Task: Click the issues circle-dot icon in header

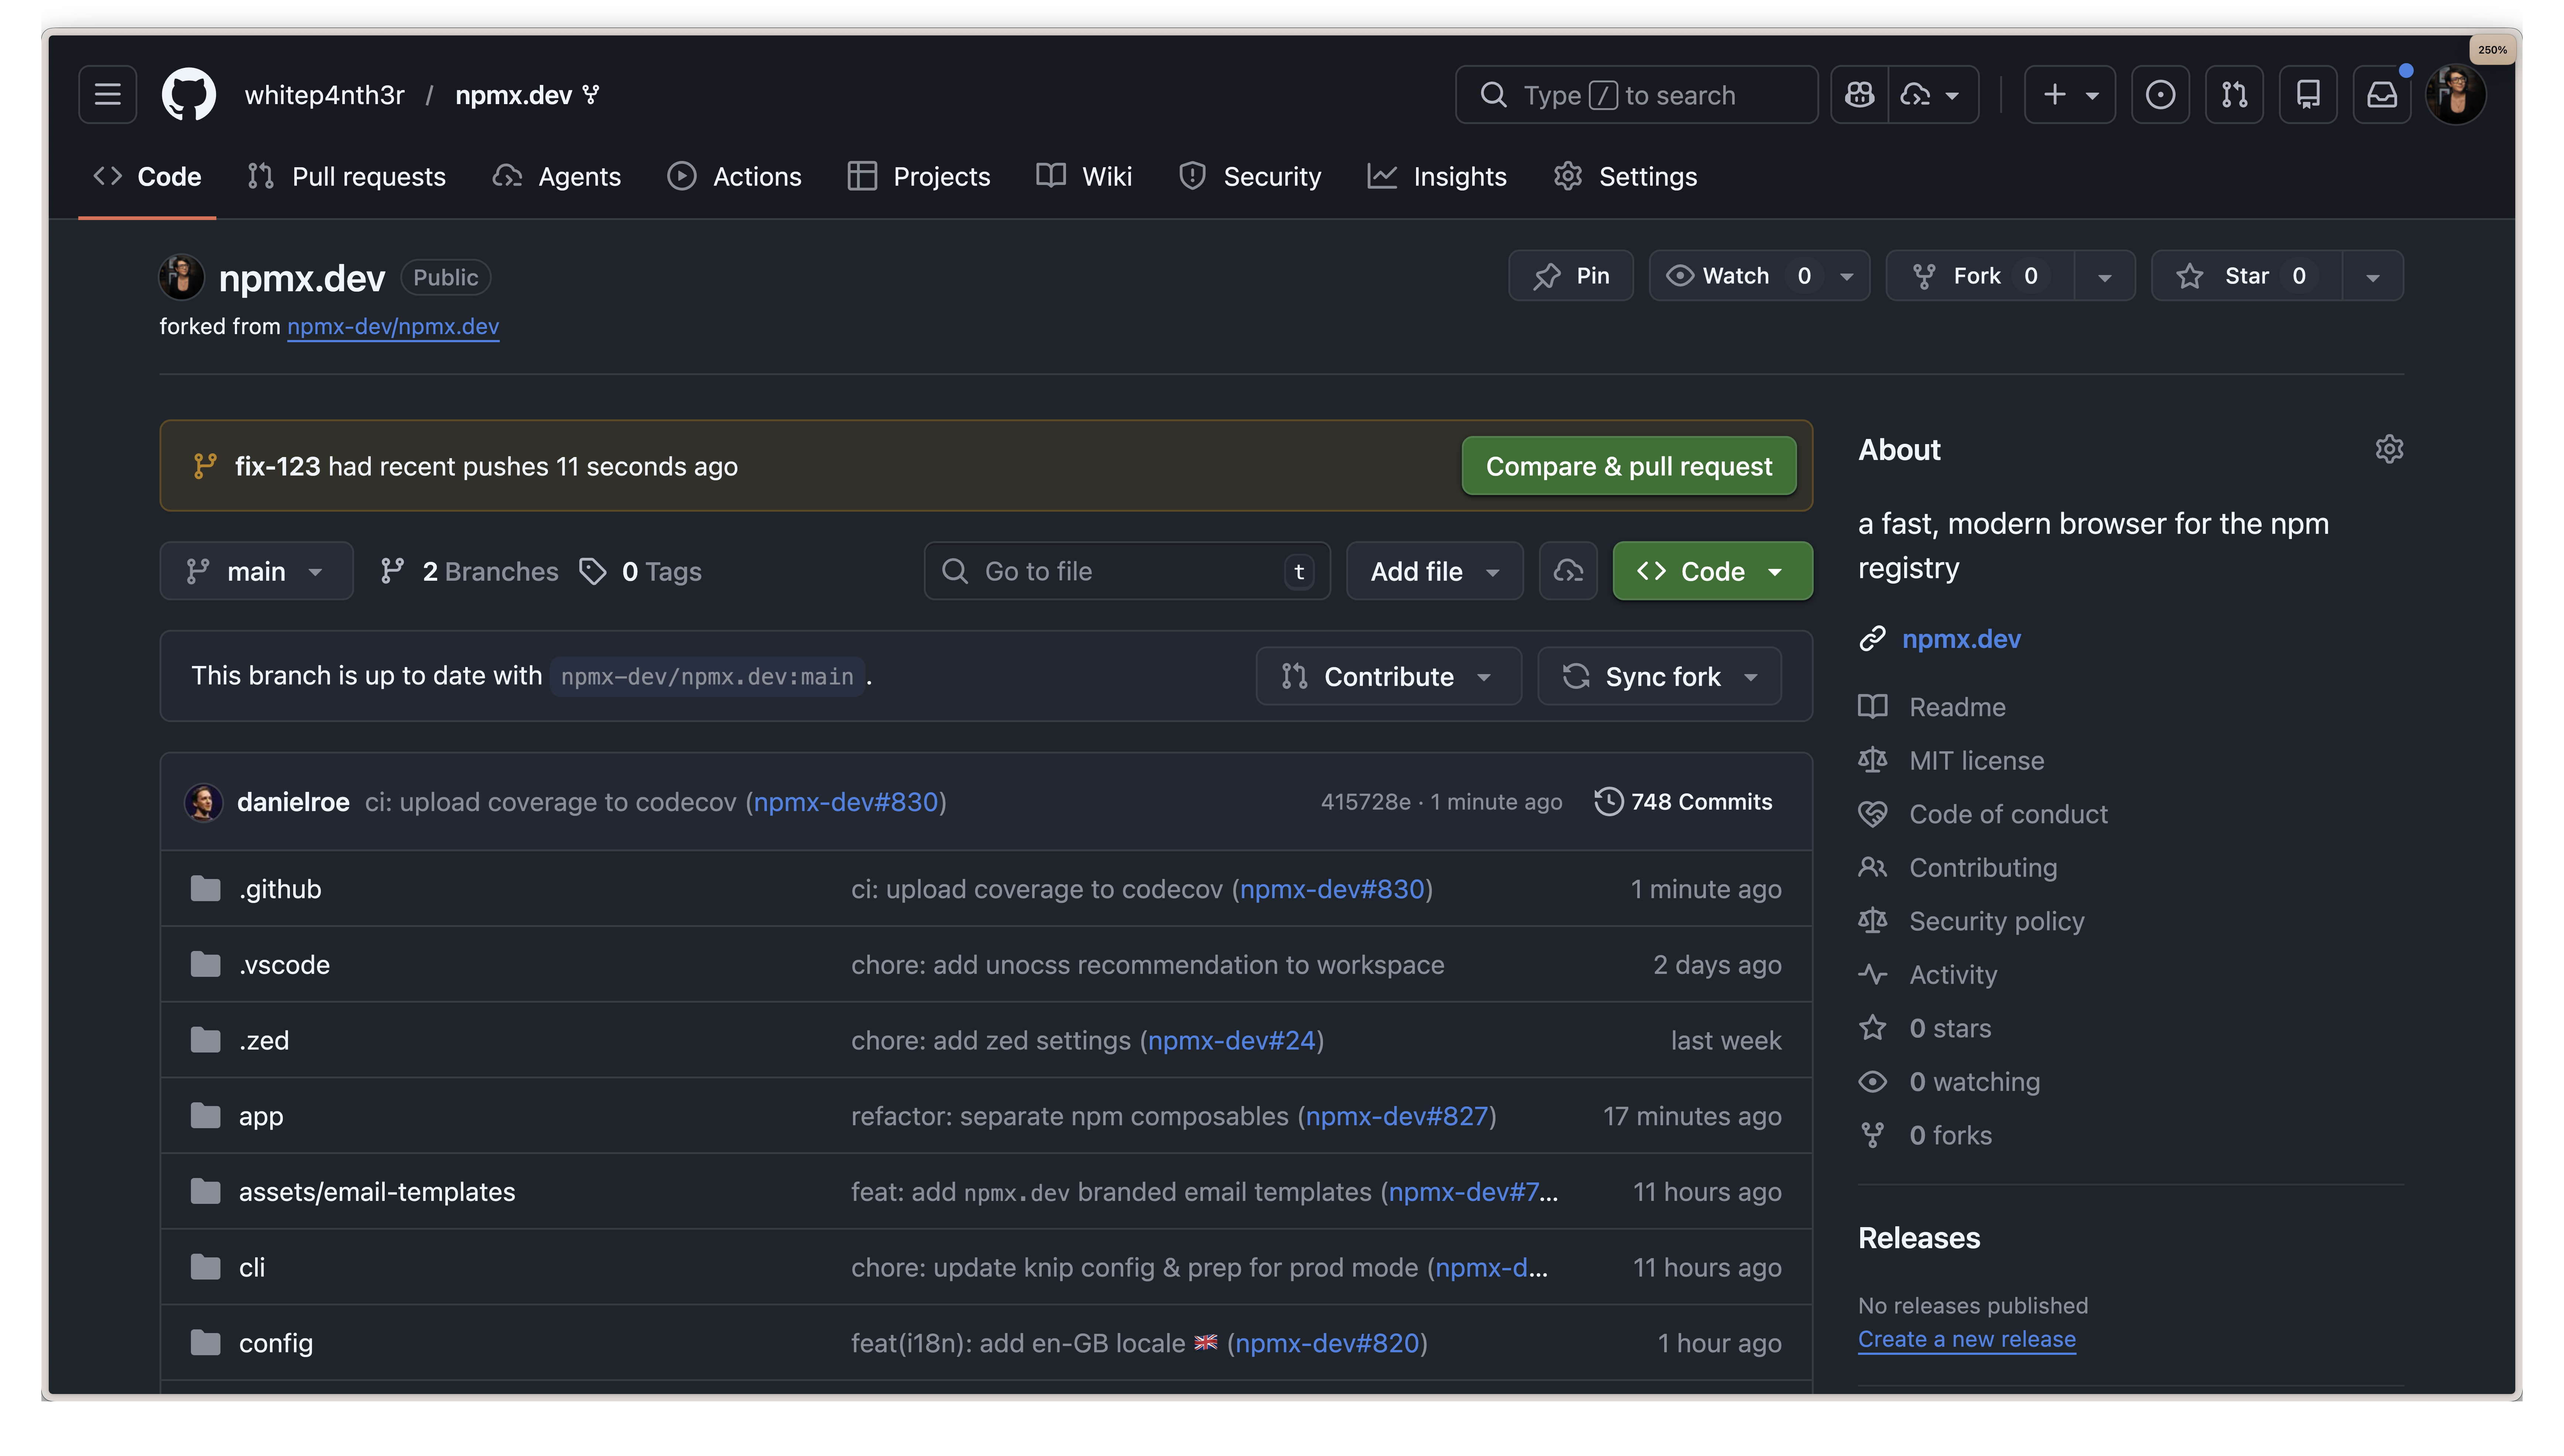Action: pyautogui.click(x=2160, y=94)
